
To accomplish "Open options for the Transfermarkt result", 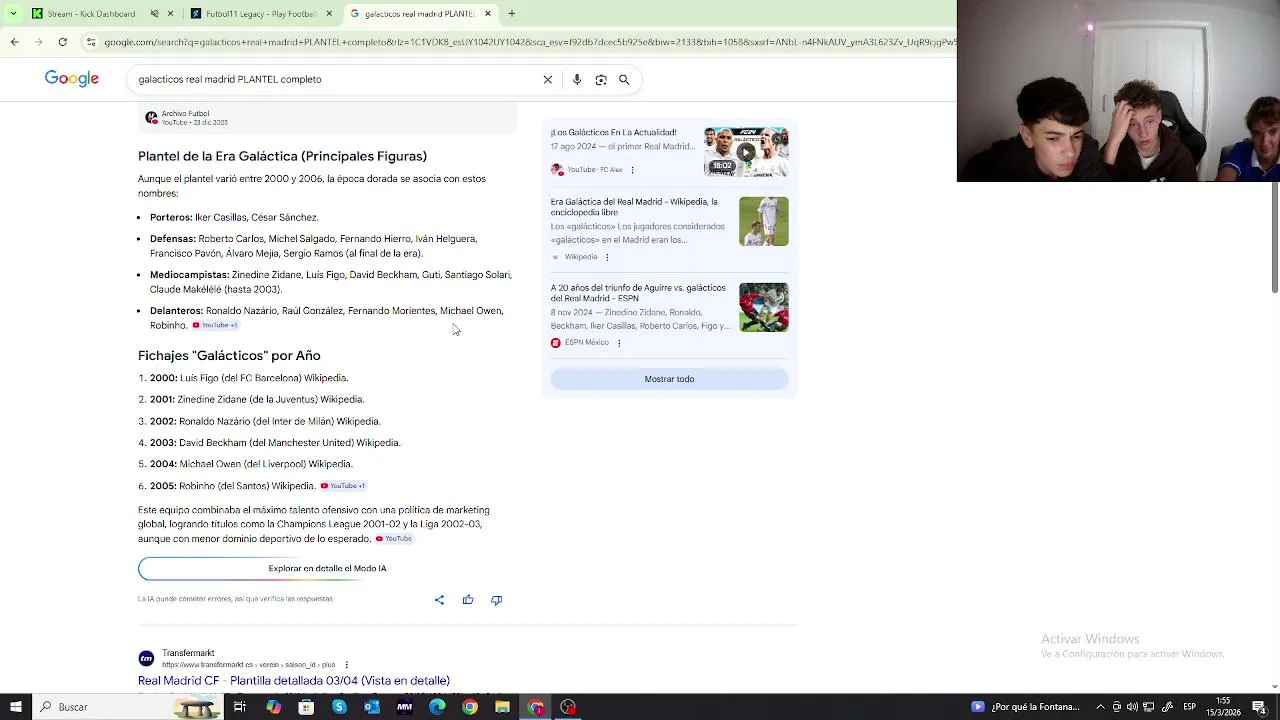I will coord(347,665).
